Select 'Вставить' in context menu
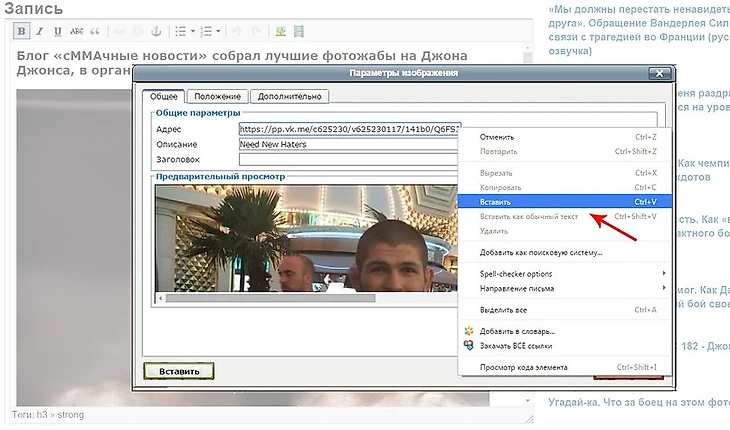 click(x=497, y=202)
